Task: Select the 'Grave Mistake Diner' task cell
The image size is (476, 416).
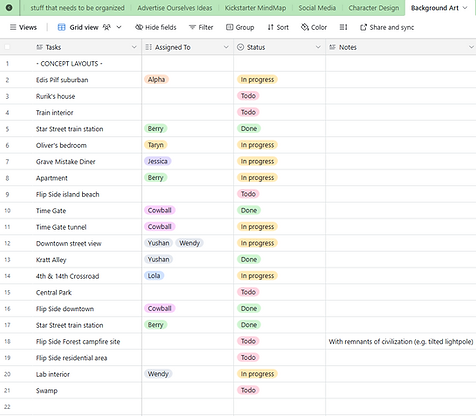Action: tap(87, 162)
